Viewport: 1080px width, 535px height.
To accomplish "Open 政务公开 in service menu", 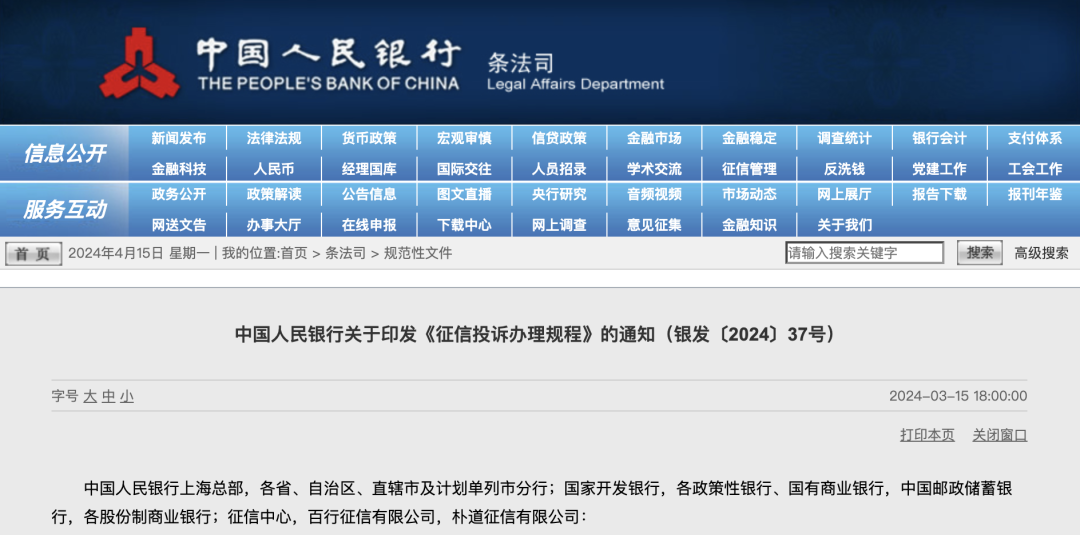I will pyautogui.click(x=178, y=194).
